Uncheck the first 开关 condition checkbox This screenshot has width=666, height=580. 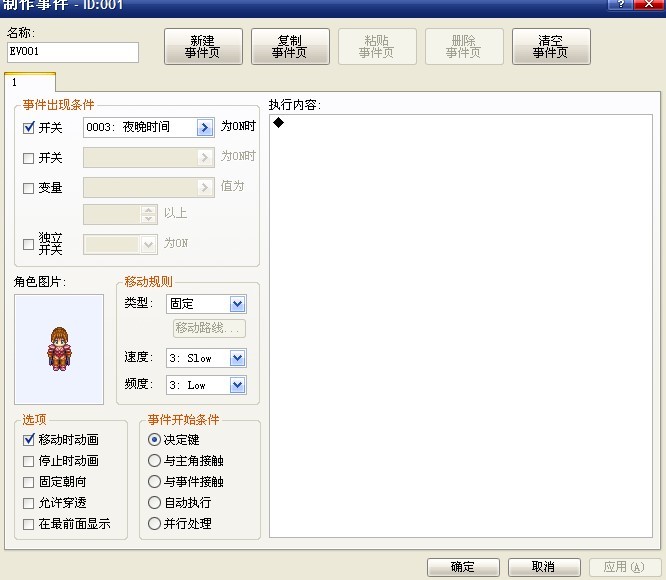[28, 128]
